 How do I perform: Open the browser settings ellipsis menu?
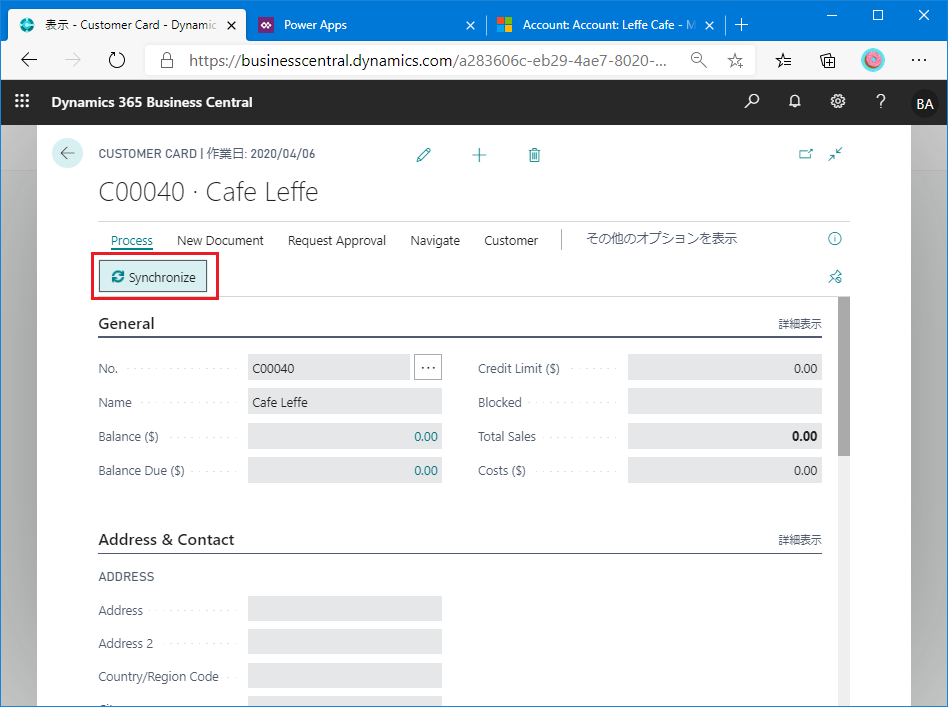coord(918,60)
